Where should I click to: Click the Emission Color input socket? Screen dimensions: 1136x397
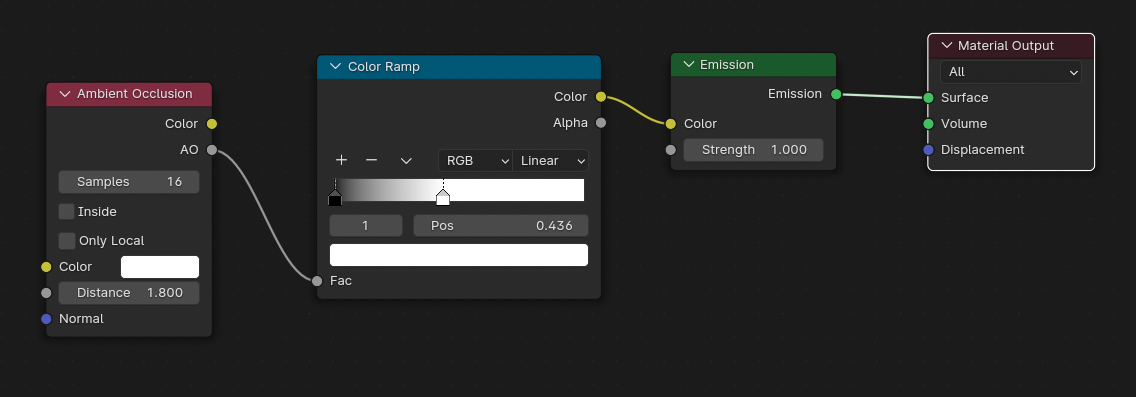[671, 124]
